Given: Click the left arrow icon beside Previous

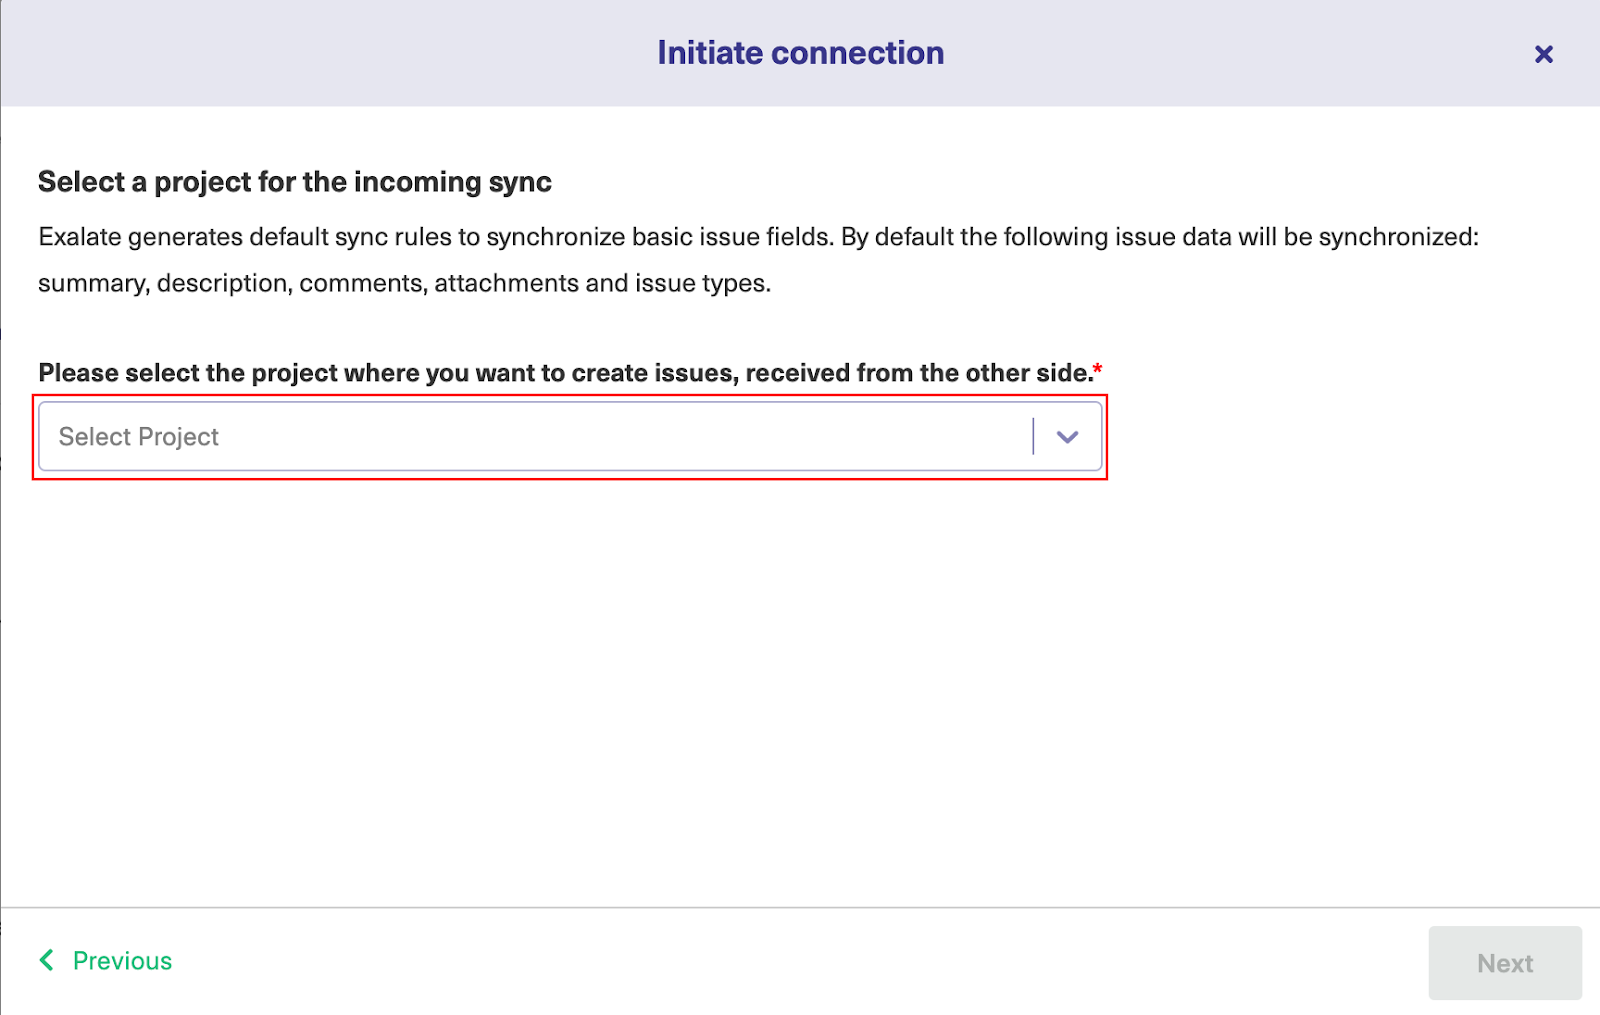Looking at the screenshot, I should [x=47, y=961].
